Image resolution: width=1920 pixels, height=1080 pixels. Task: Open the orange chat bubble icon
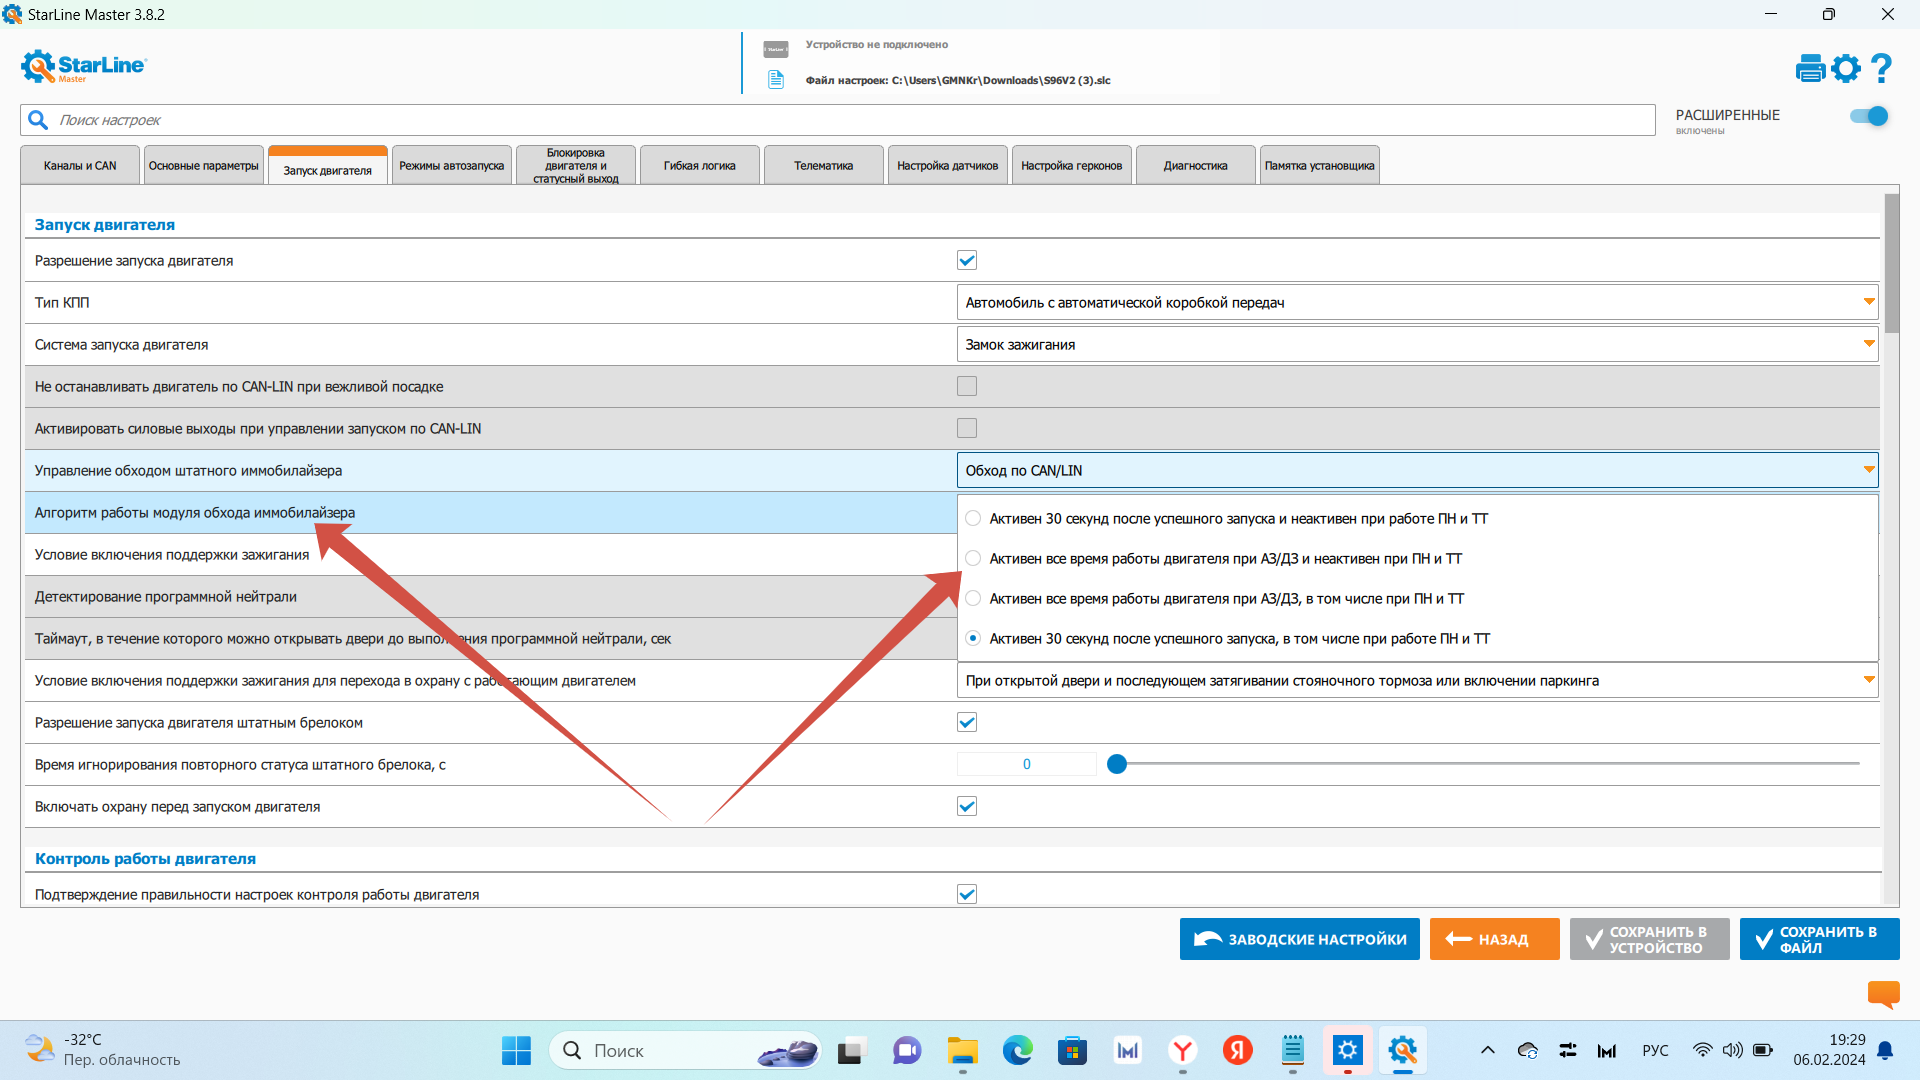click(x=1883, y=993)
